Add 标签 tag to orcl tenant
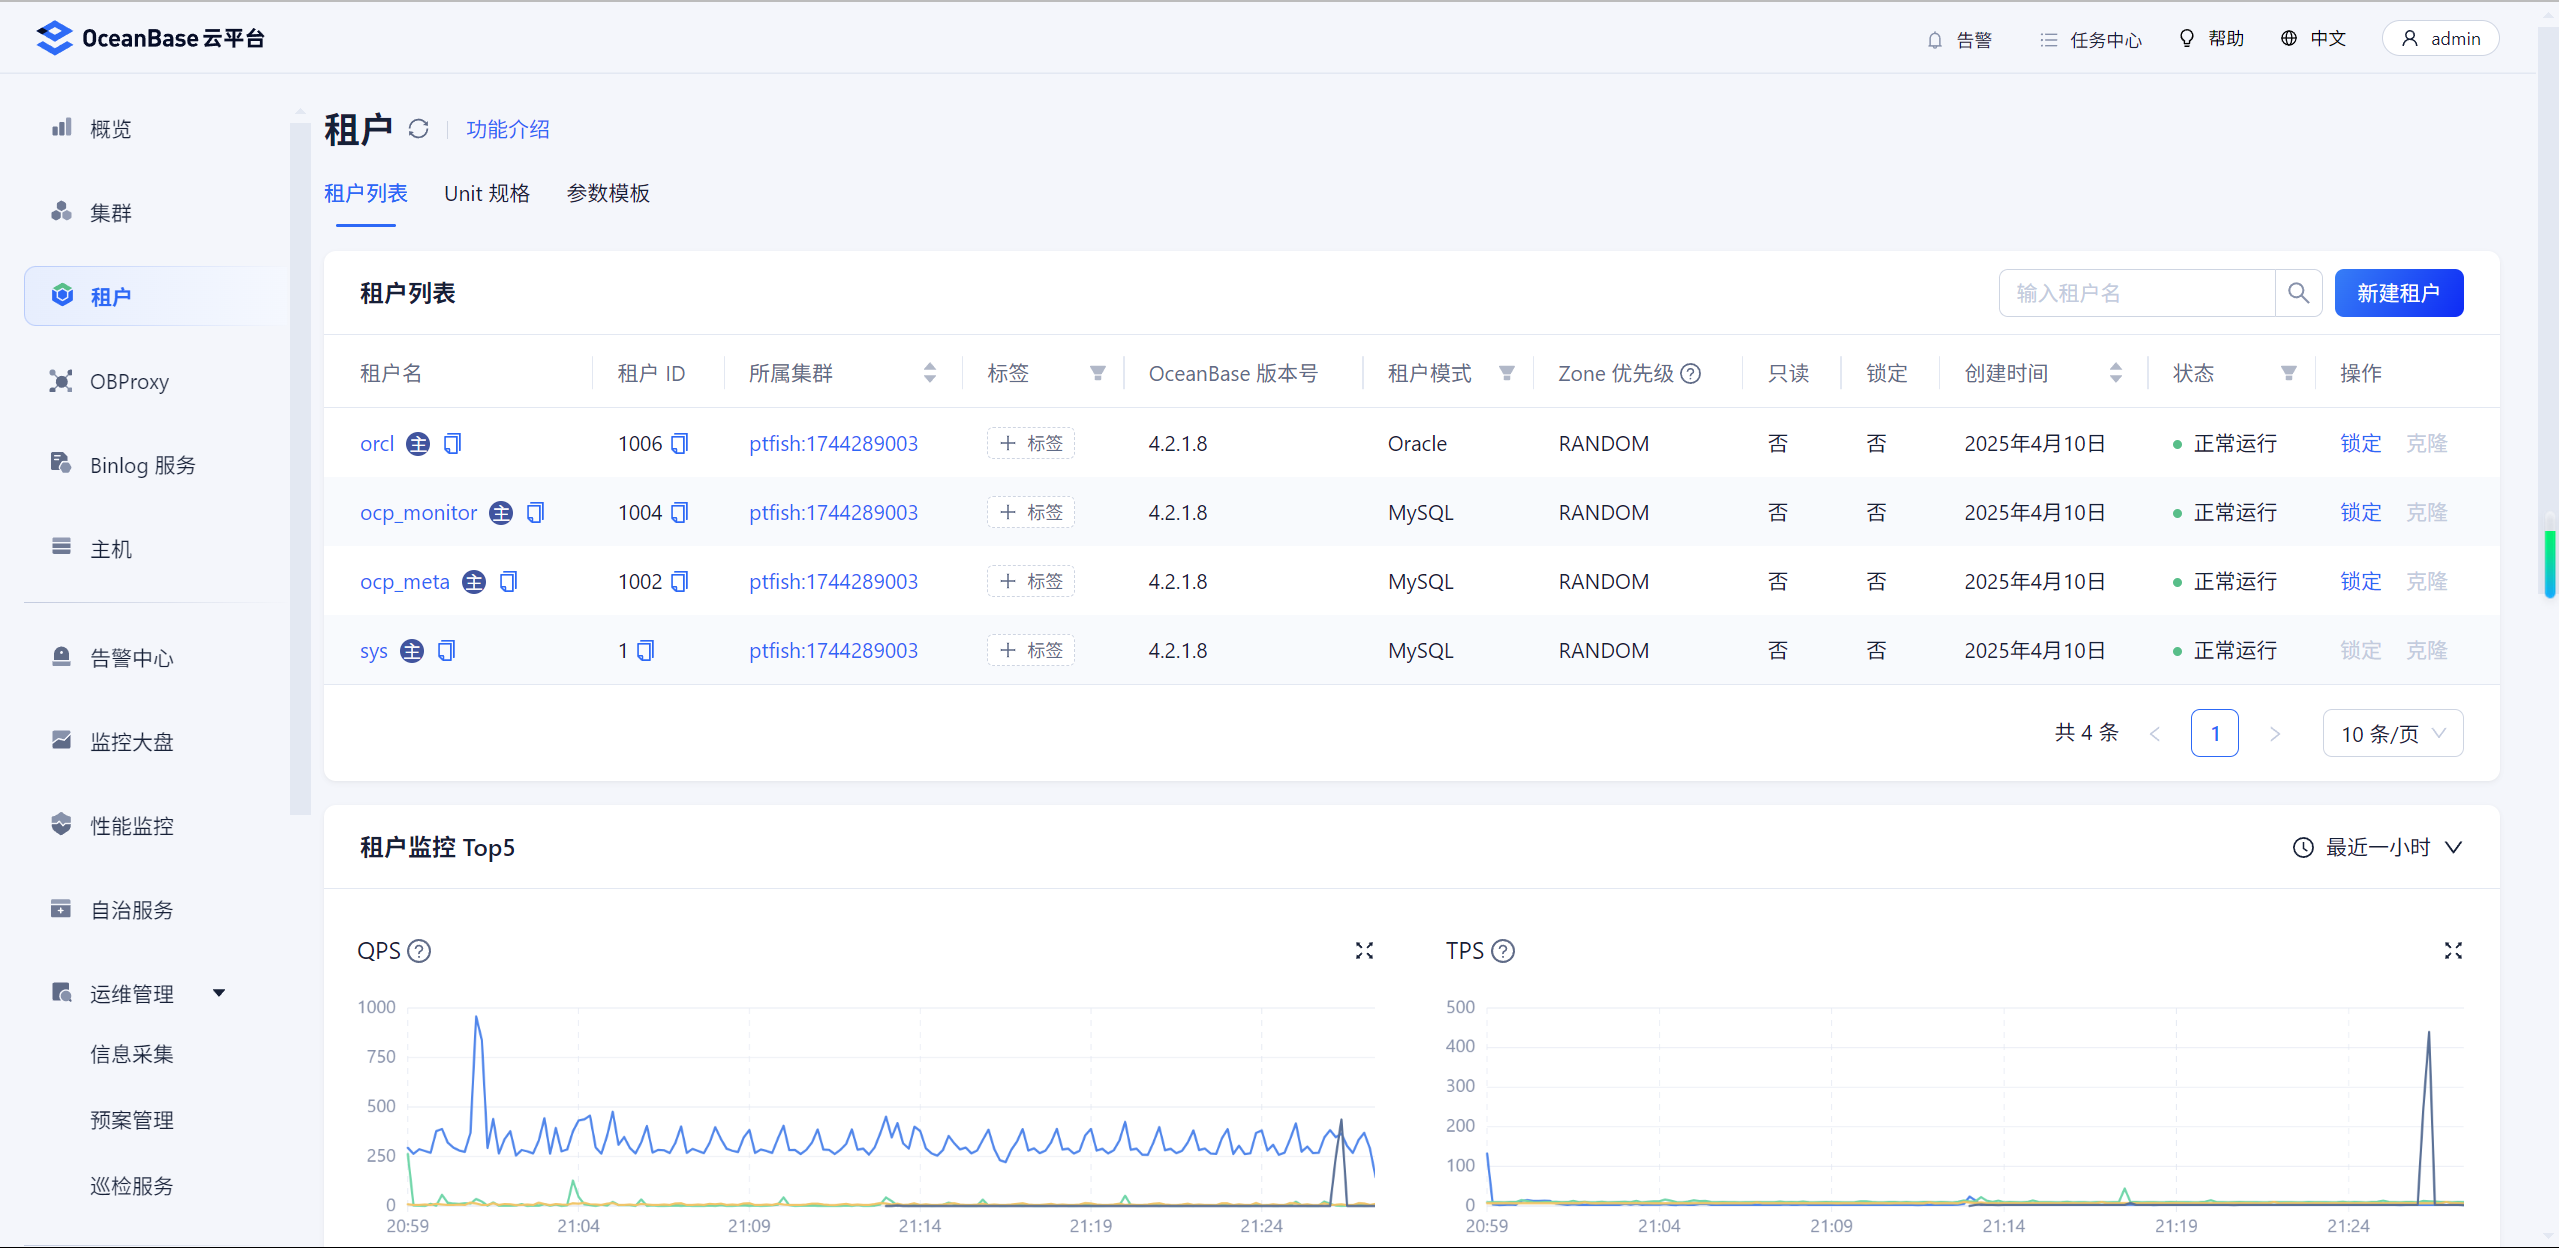 pos(1030,443)
